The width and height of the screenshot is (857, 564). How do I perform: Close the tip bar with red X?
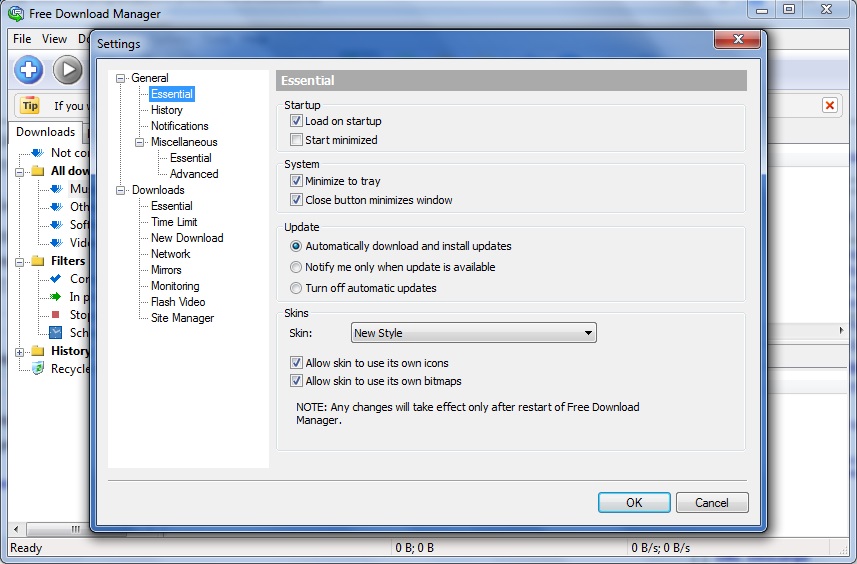(x=830, y=105)
